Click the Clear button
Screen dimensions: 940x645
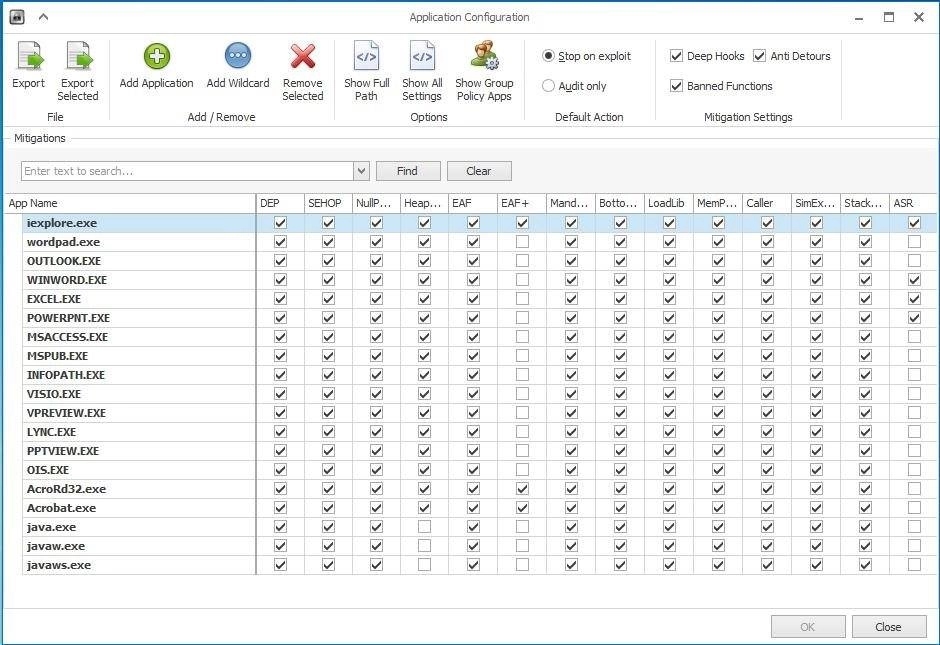(x=479, y=171)
